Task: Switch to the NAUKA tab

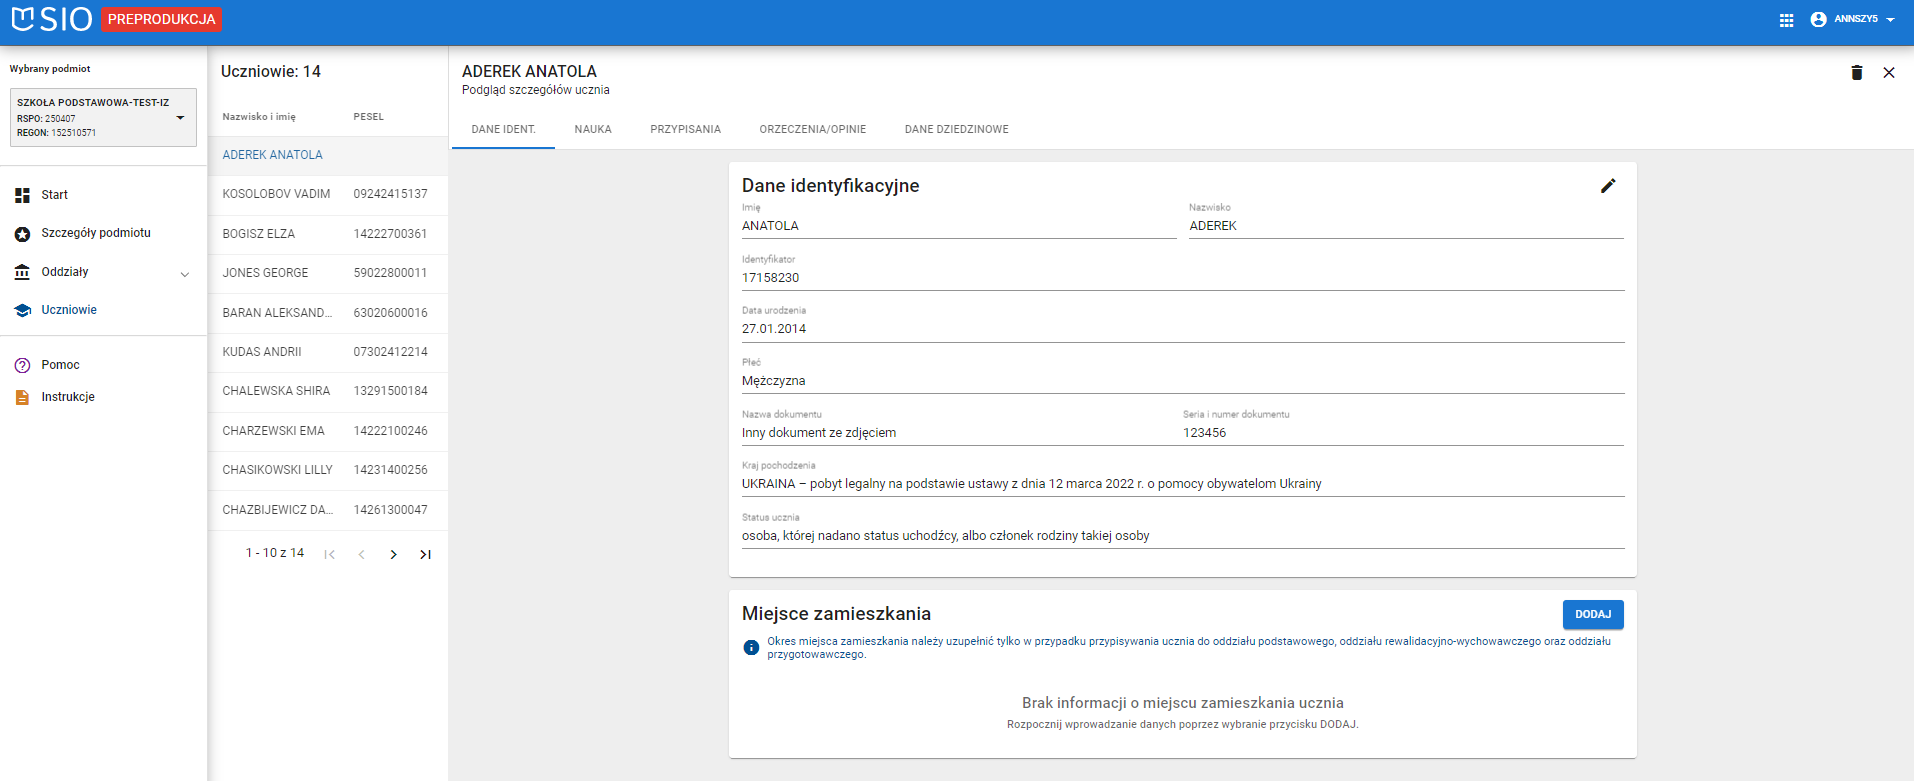Action: click(x=593, y=129)
